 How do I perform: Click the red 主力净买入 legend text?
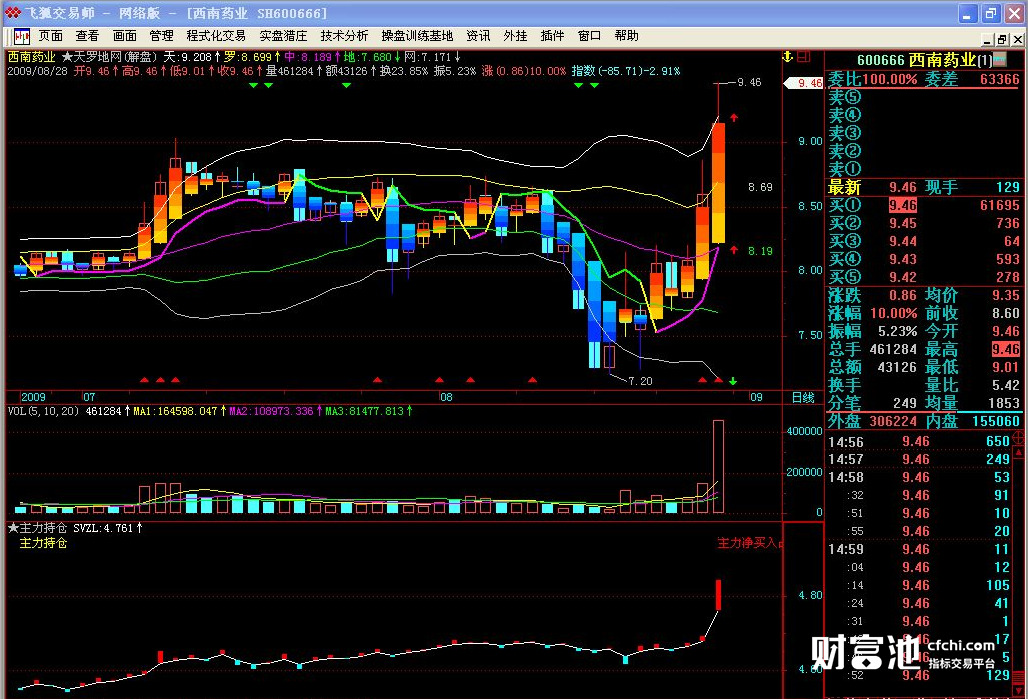tap(747, 543)
